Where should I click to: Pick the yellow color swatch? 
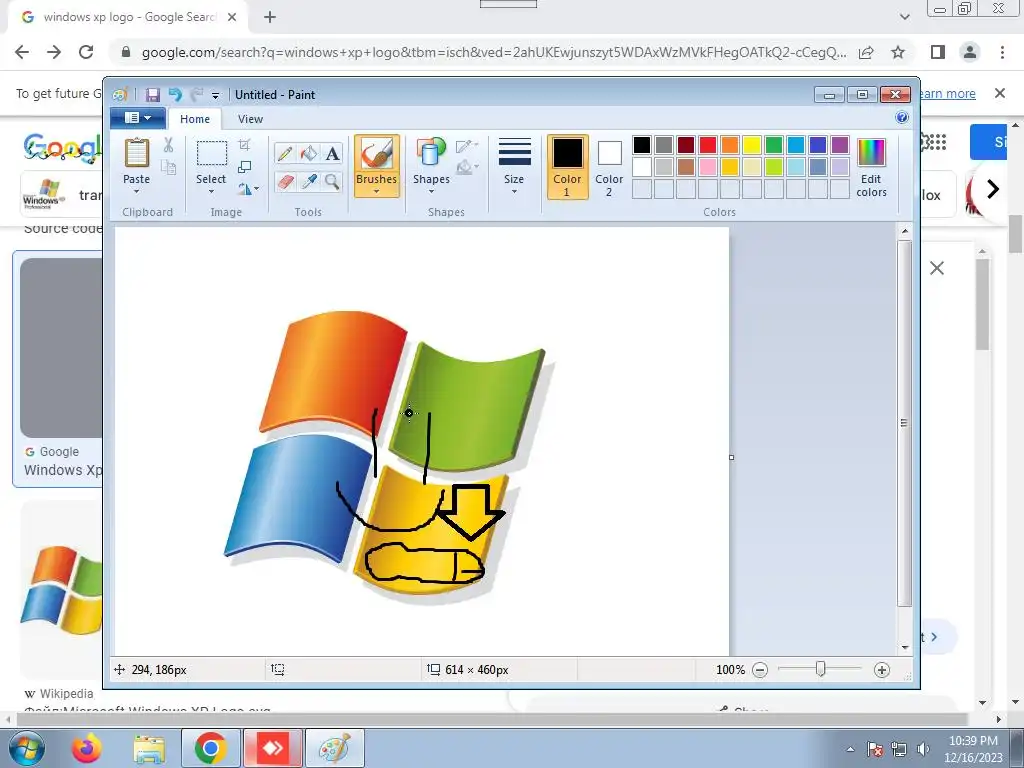coord(752,145)
